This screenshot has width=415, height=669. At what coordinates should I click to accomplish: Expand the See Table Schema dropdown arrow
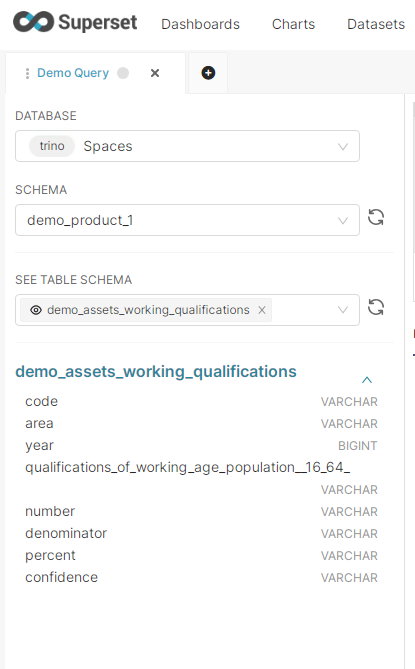click(x=342, y=310)
